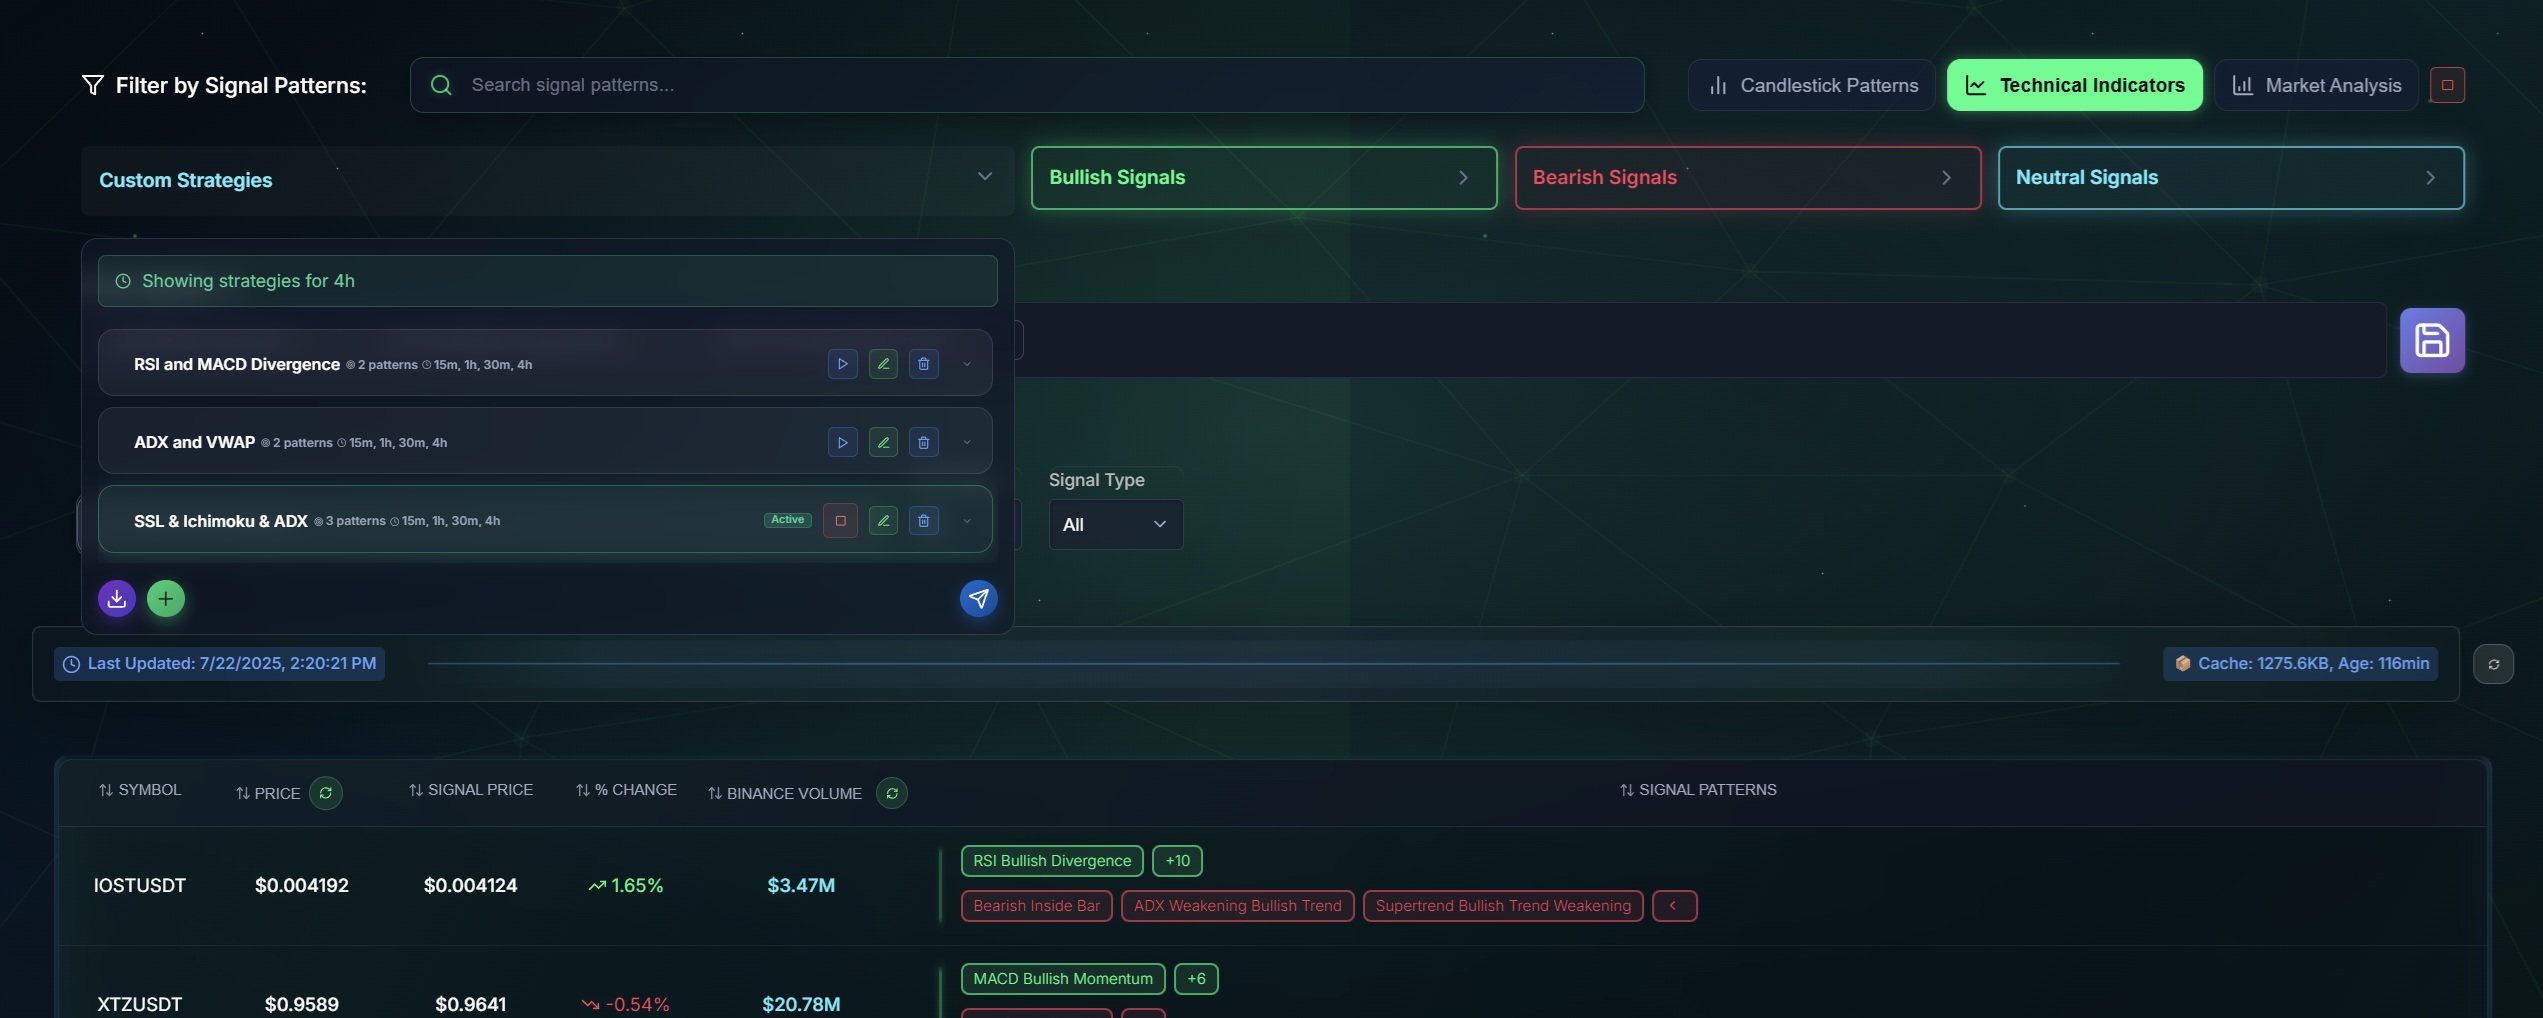Screen dimensions: 2543x1018
Task: Refresh the PRICE column
Action: tap(326, 793)
